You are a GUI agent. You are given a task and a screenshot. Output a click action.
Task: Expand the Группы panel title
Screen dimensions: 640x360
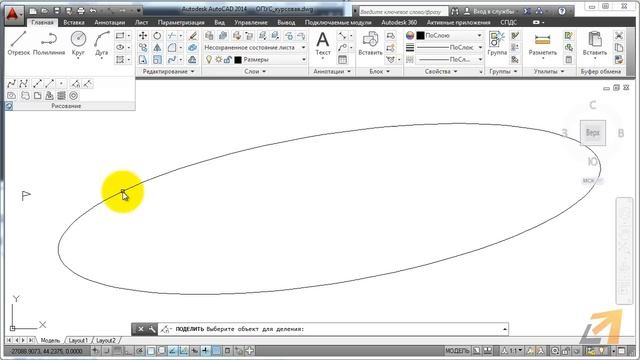click(503, 71)
